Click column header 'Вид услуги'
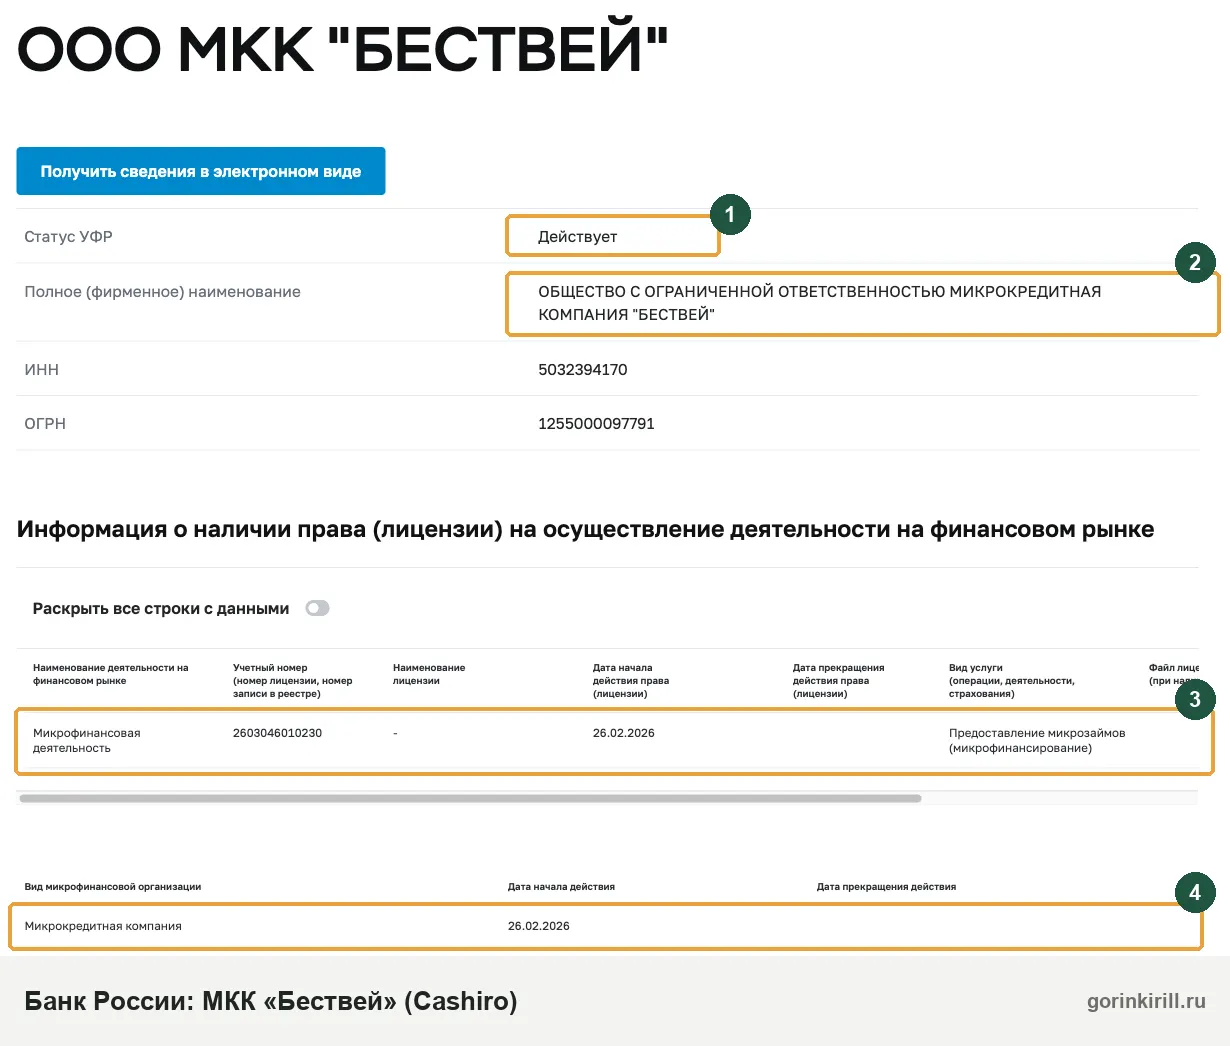Image resolution: width=1230 pixels, height=1046 pixels. click(x=1012, y=680)
